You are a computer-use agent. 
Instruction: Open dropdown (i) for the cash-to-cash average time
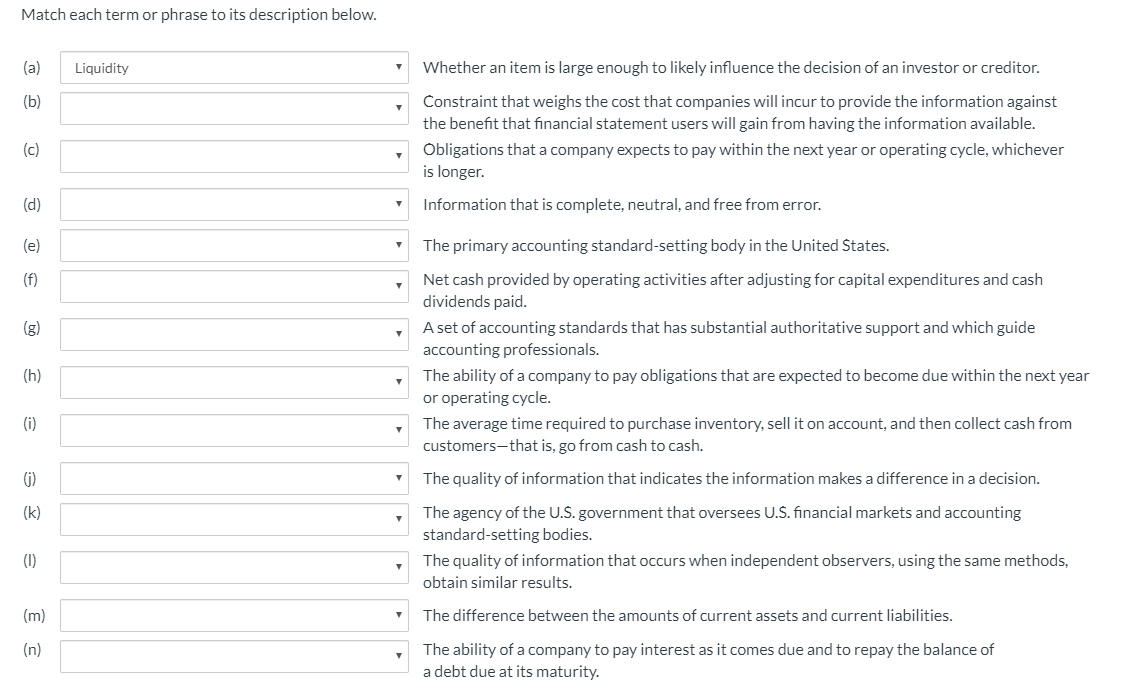[x=234, y=430]
